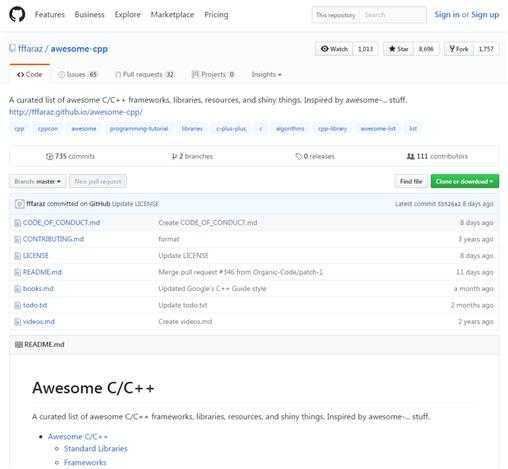Open the CONTRIBUTING.md file

[53, 239]
